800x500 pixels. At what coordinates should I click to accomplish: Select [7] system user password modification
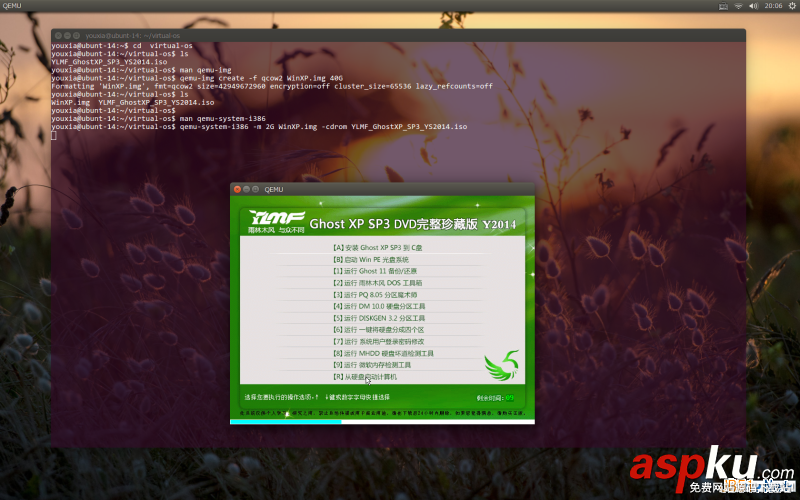point(379,342)
